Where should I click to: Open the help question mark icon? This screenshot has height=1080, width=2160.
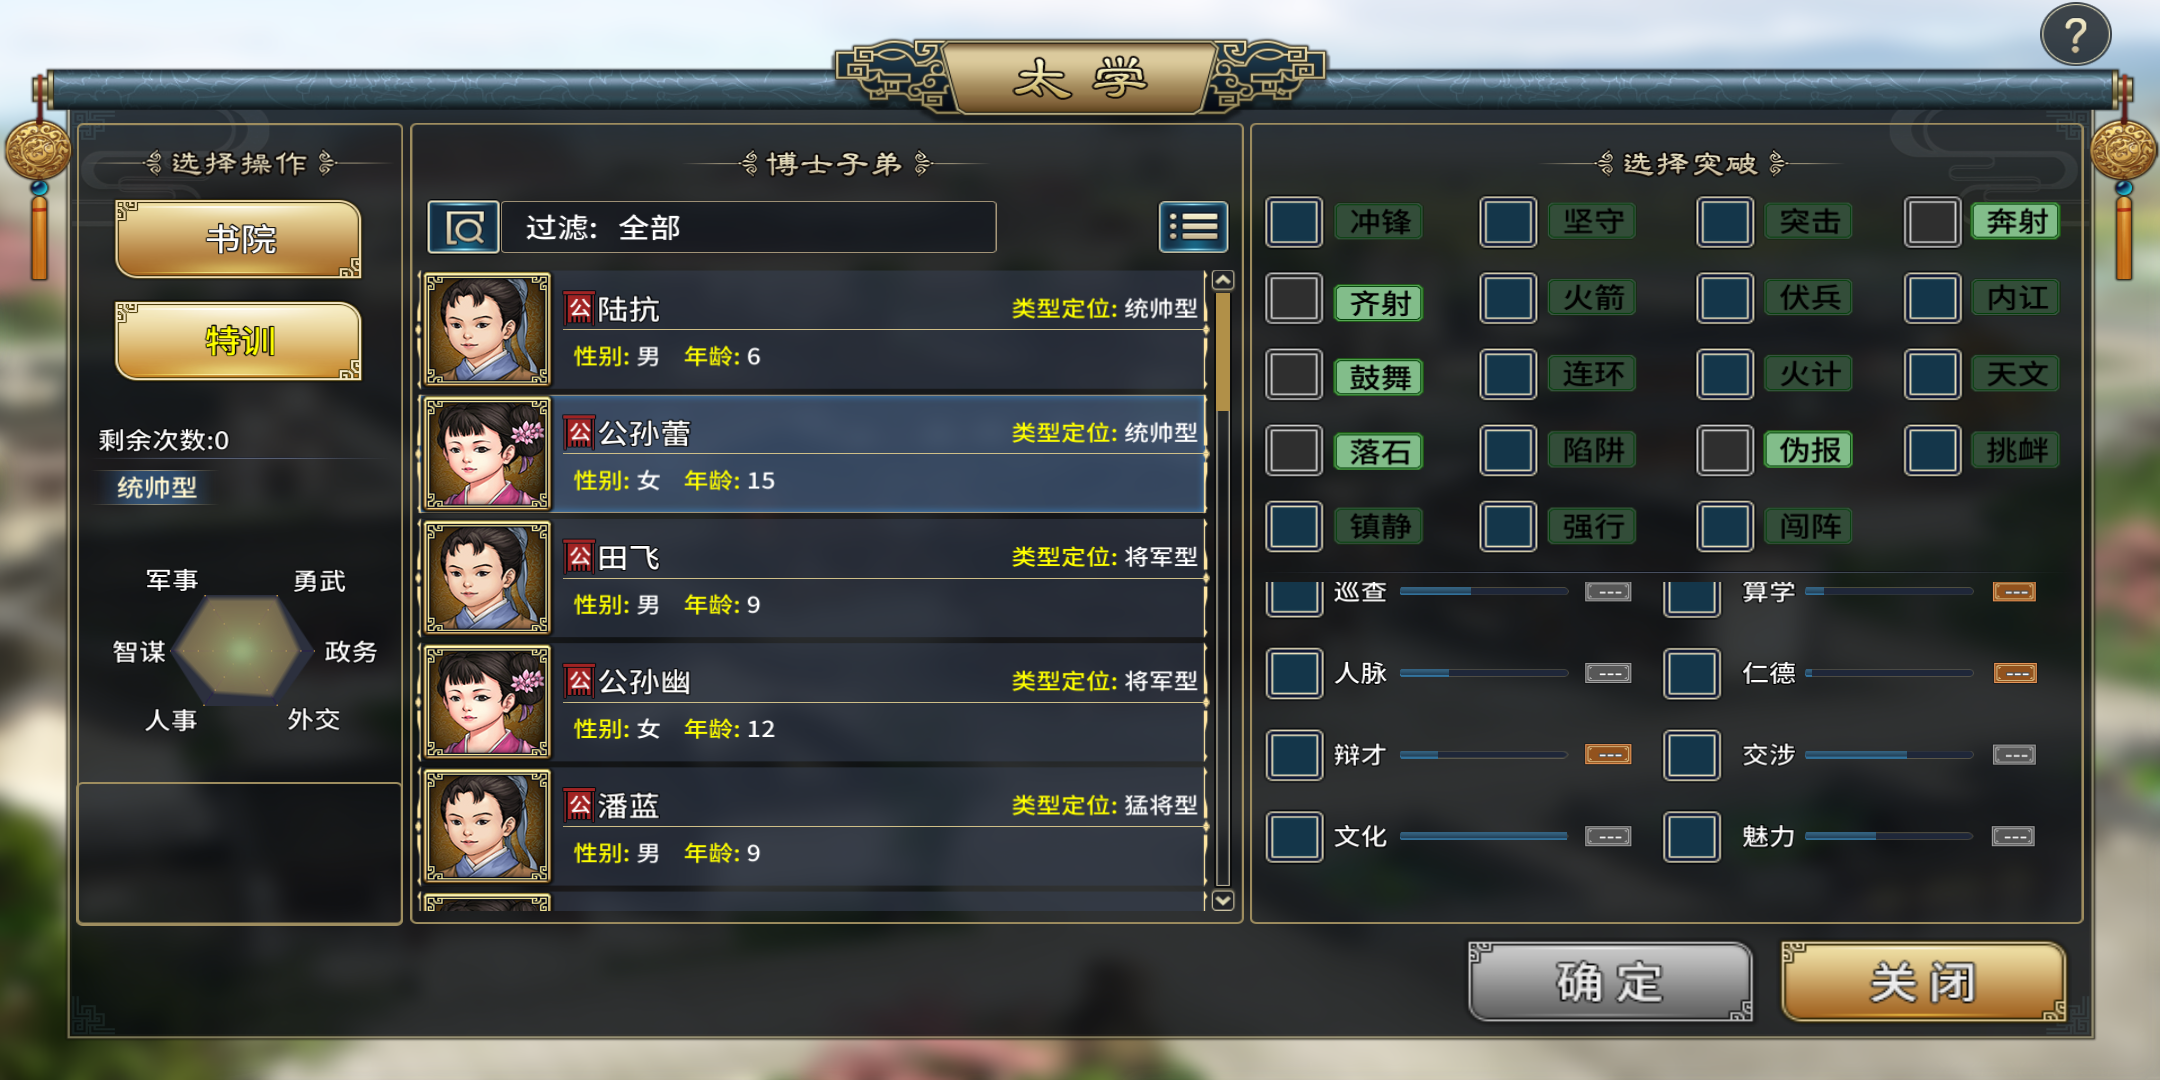coord(2075,35)
